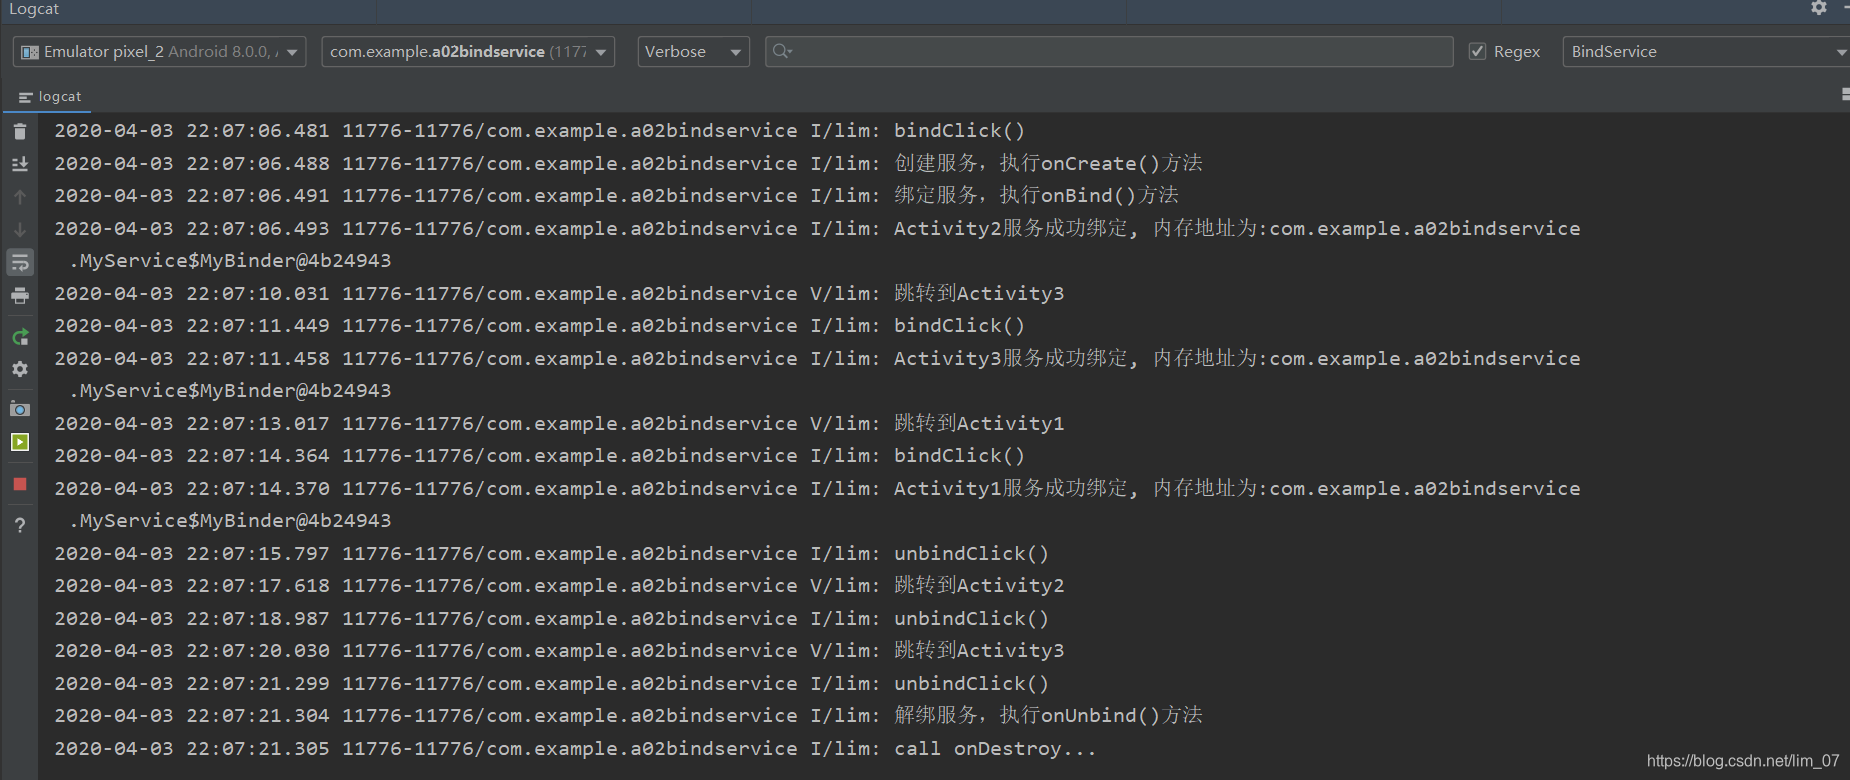Click the first bindClick() log line at 22:07:06.481
1850x780 pixels.
point(540,131)
